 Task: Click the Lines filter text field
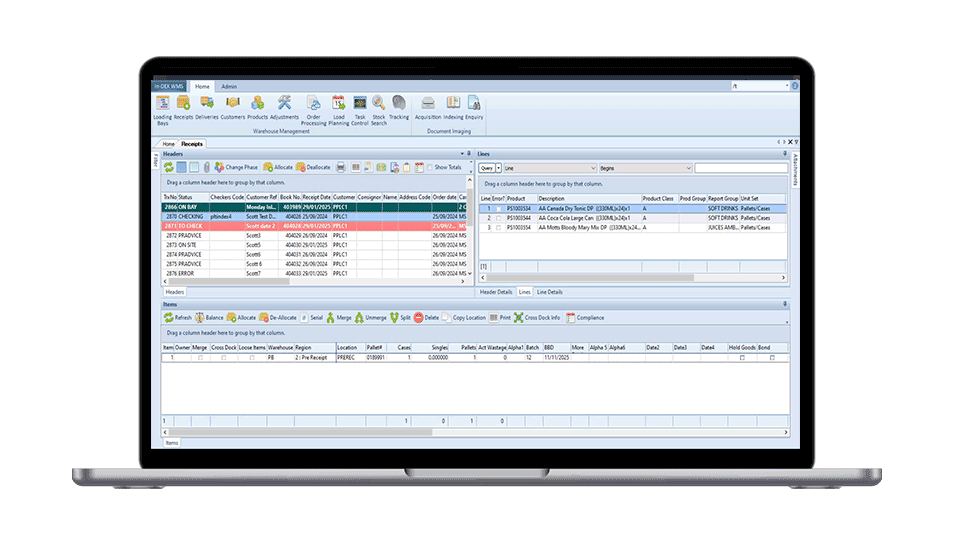click(x=740, y=168)
